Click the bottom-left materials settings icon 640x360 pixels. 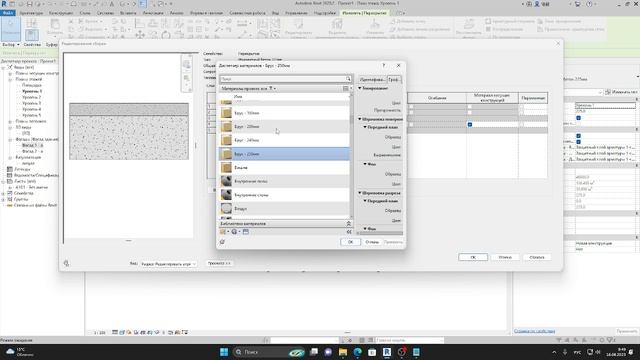[222, 242]
